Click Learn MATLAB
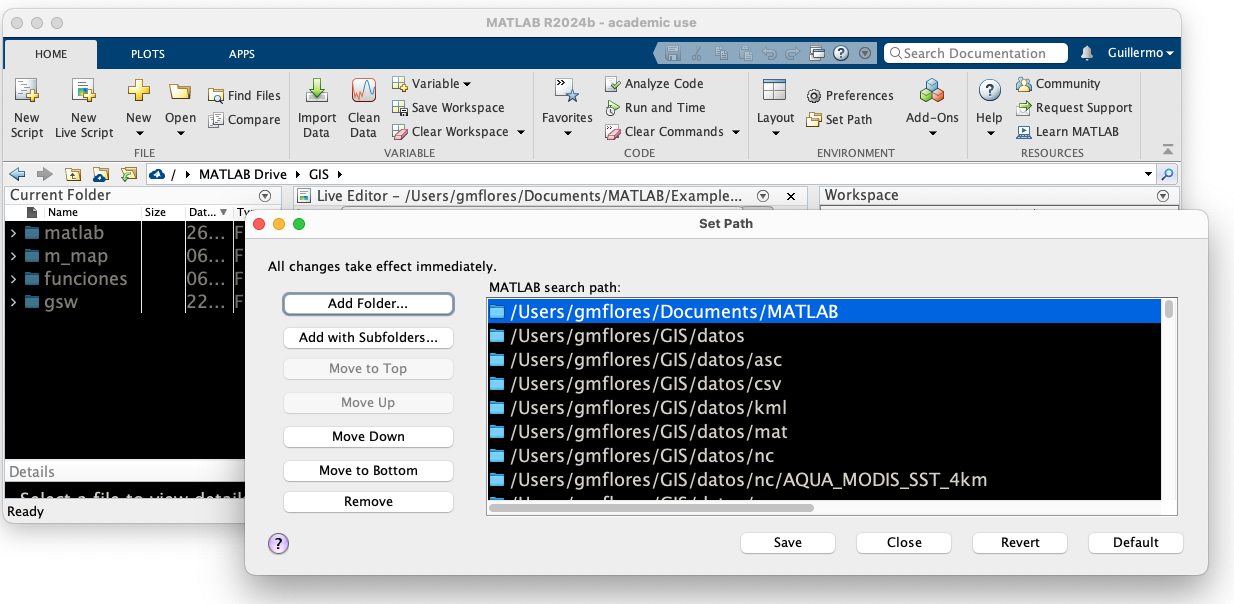Screen dimensions: 1234x604 (x=1067, y=131)
